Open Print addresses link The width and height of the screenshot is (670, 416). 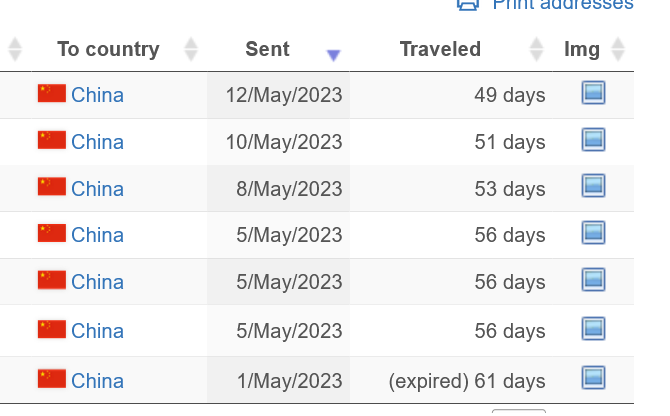coord(563,4)
